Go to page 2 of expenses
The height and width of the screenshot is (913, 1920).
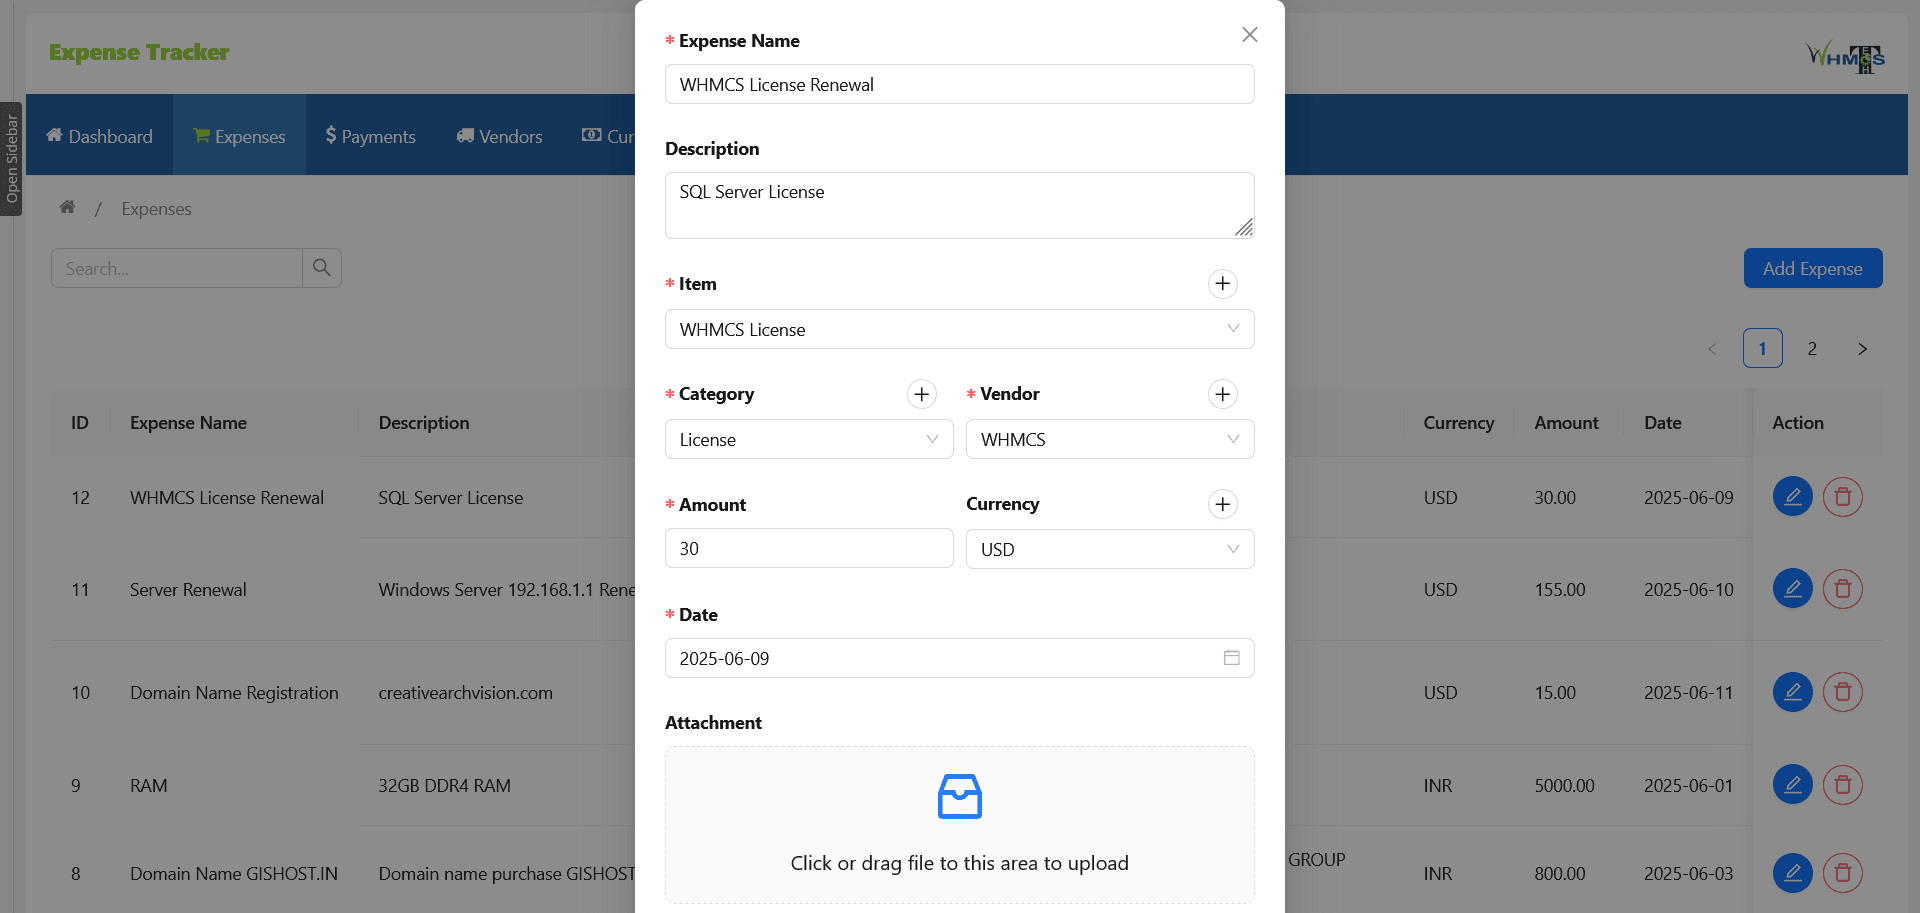pyautogui.click(x=1811, y=349)
